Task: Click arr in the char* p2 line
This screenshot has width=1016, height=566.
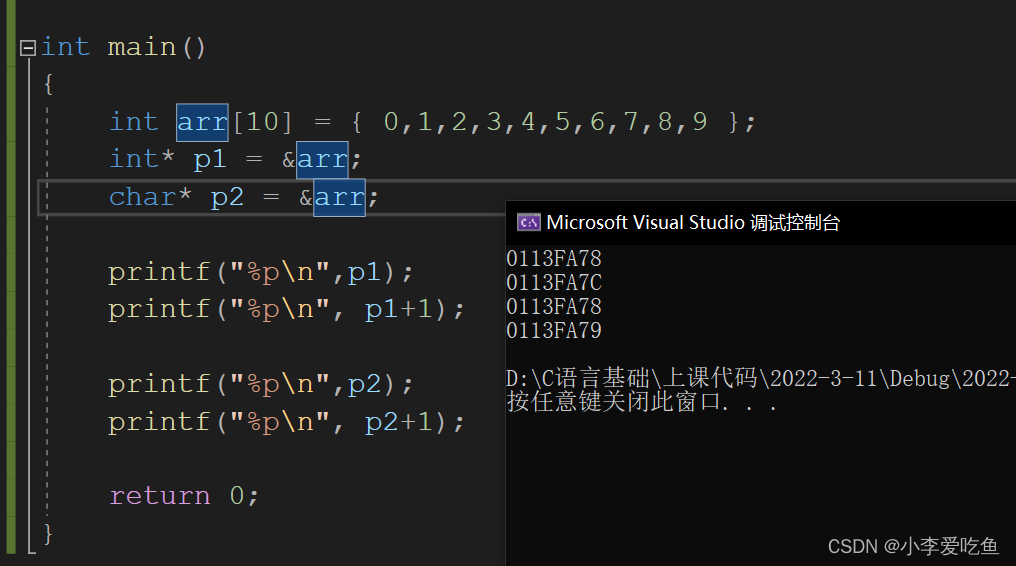Action: tap(340, 198)
